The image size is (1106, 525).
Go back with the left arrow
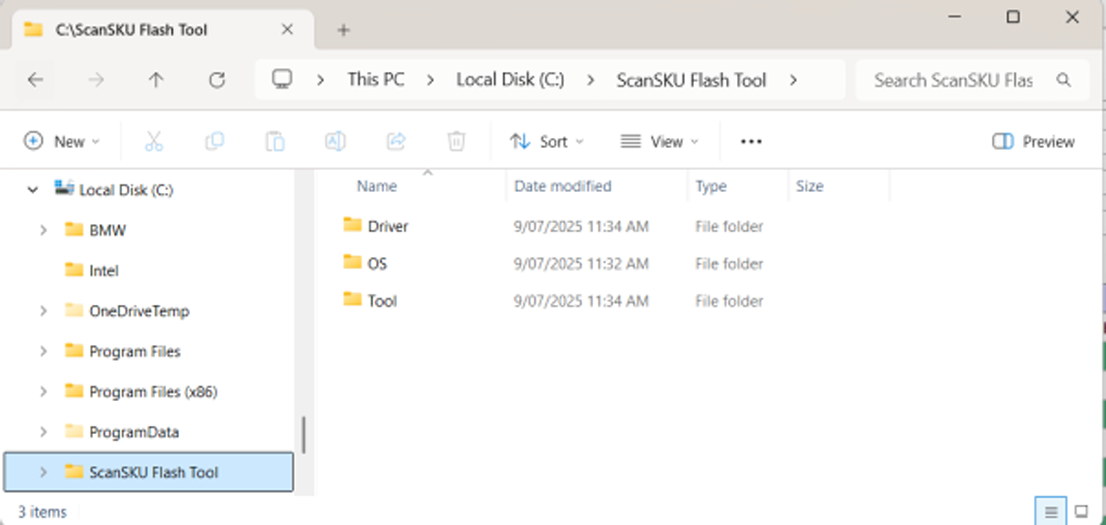point(35,80)
